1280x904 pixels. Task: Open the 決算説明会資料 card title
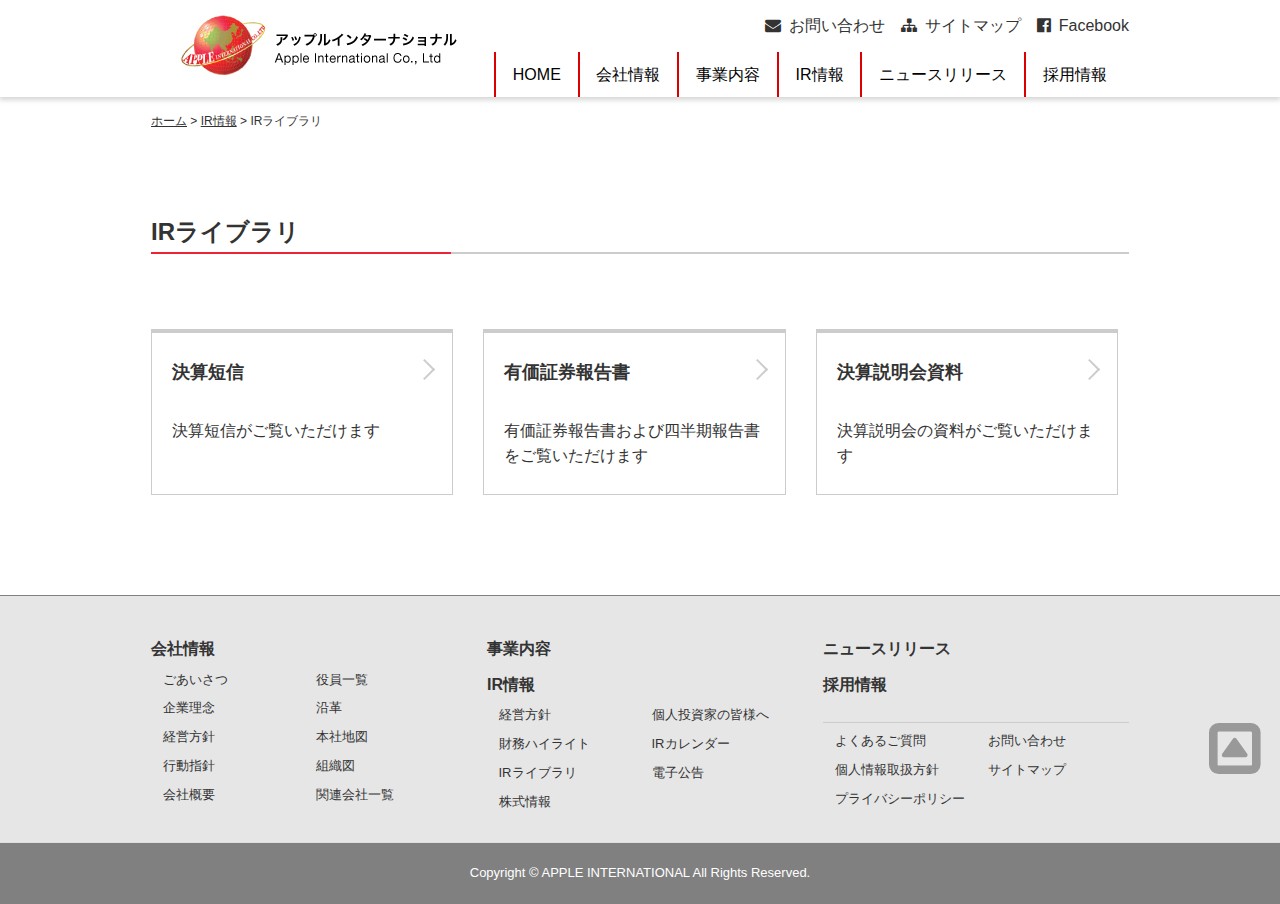[900, 372]
